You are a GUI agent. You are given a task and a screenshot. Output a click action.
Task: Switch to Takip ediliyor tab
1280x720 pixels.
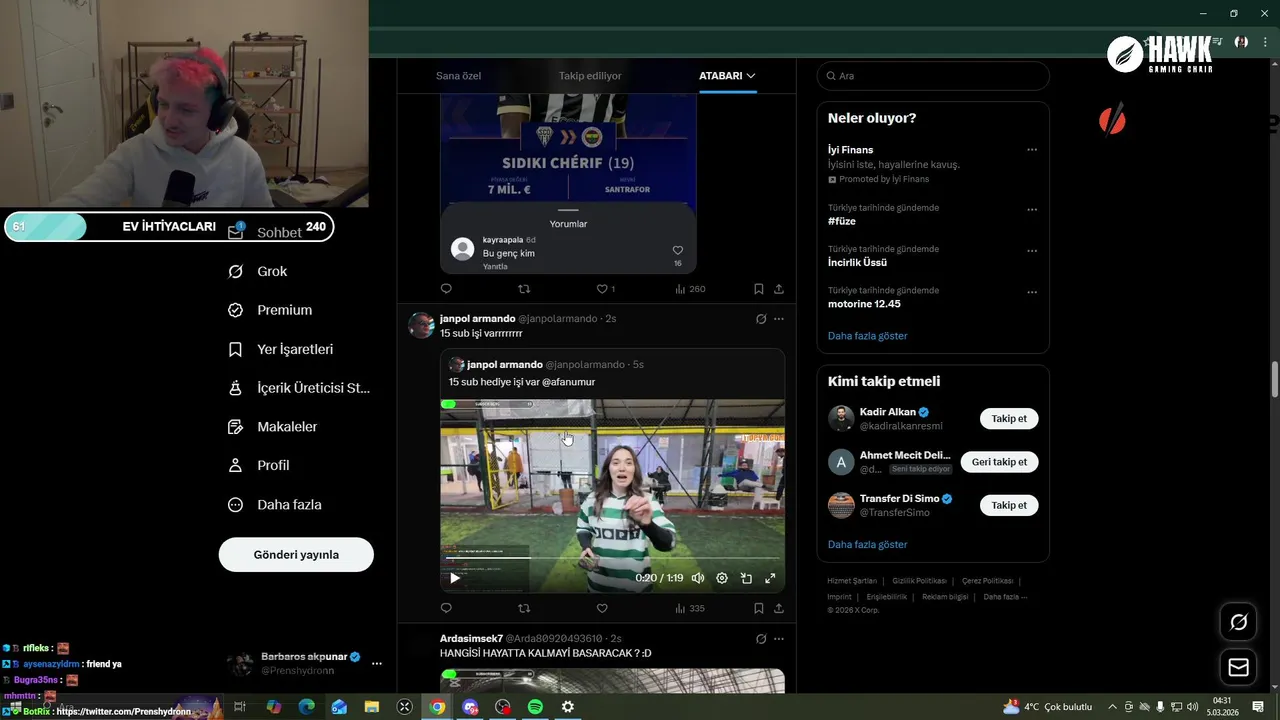coord(590,76)
